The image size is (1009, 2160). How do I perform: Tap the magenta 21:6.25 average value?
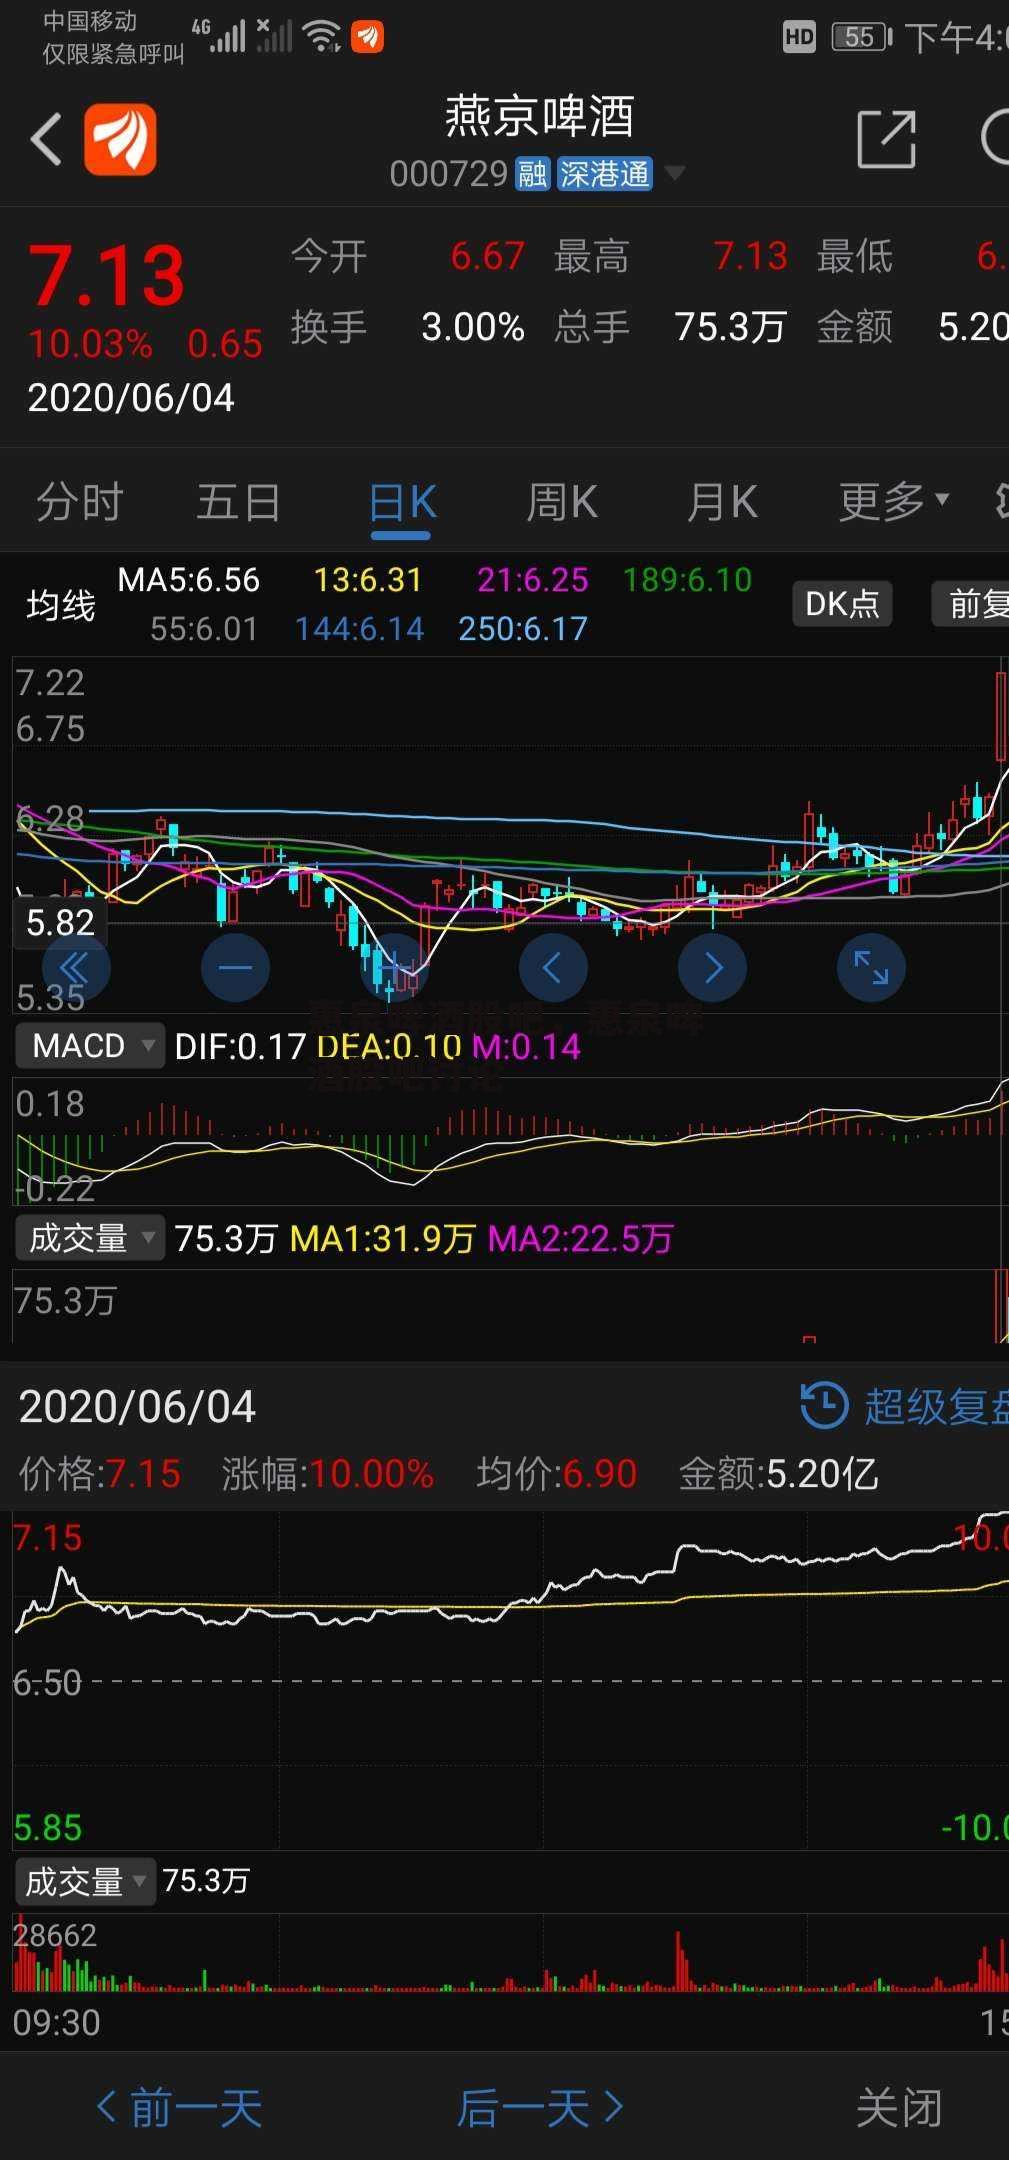pyautogui.click(x=532, y=580)
